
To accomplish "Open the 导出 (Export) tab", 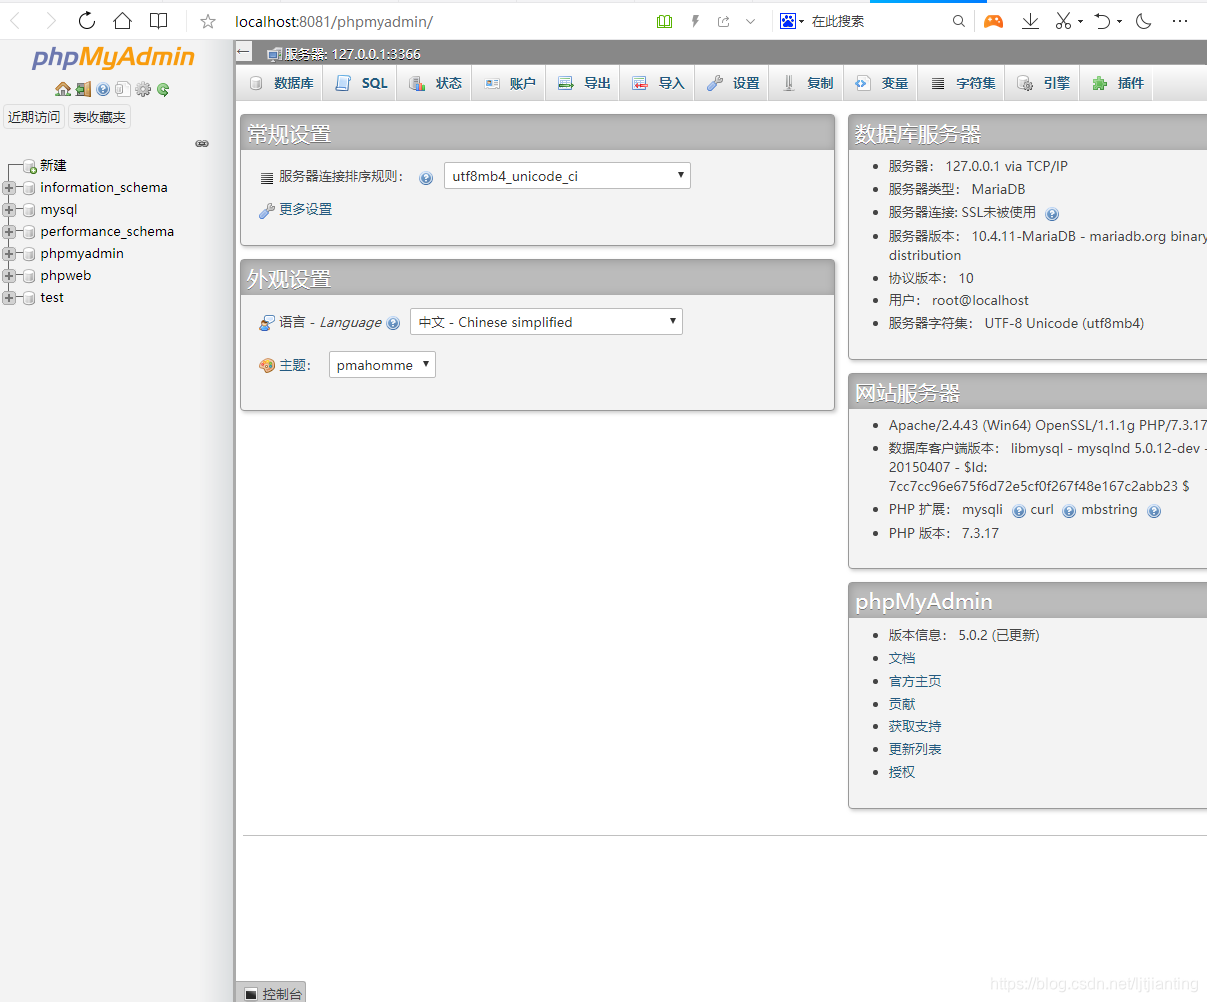I will [584, 83].
